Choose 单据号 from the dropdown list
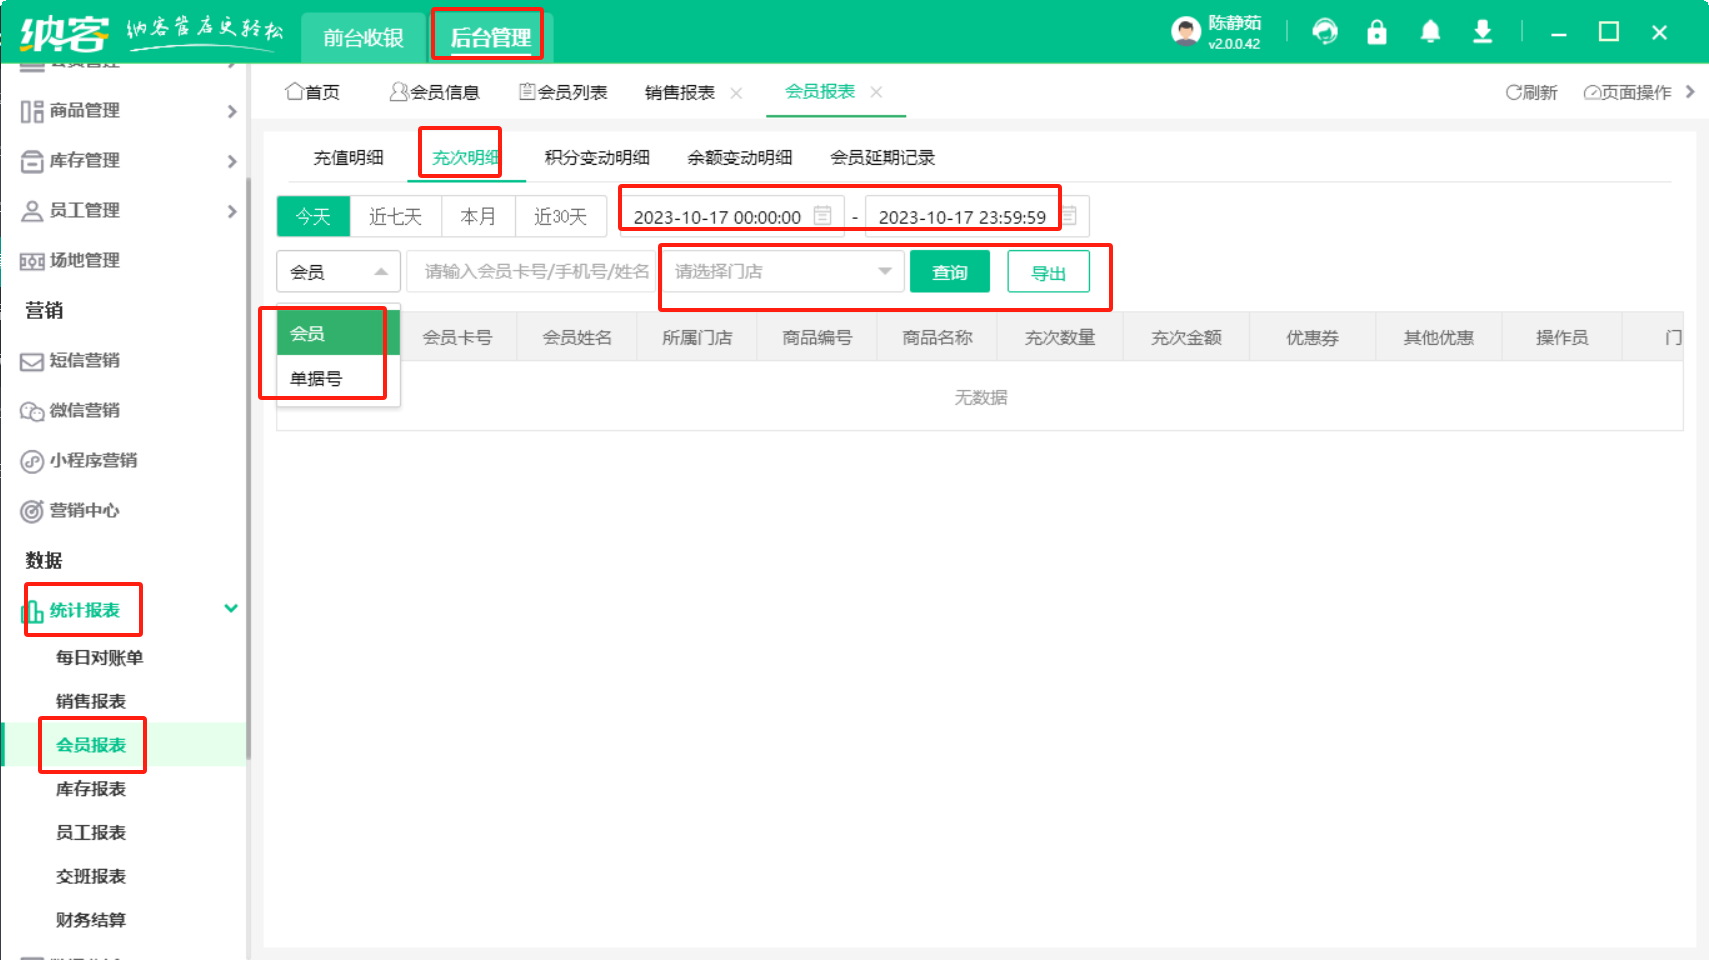 click(316, 379)
